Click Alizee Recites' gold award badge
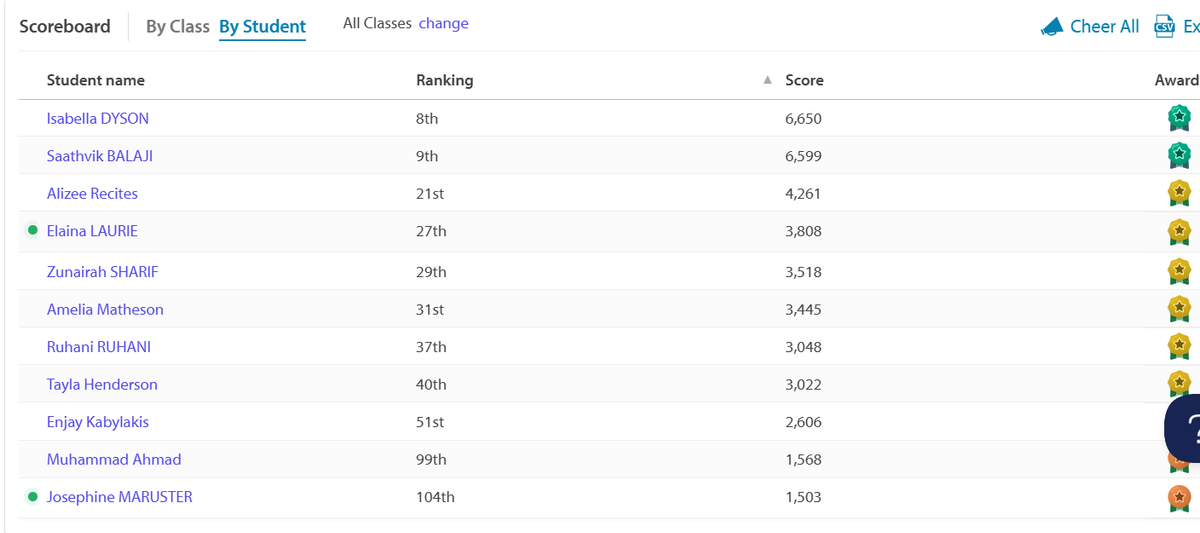This screenshot has width=1200, height=533. 1179,193
